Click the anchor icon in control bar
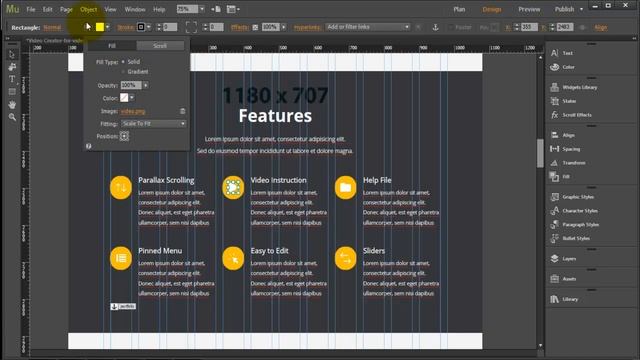This screenshot has width=640, height=360. click(436, 27)
